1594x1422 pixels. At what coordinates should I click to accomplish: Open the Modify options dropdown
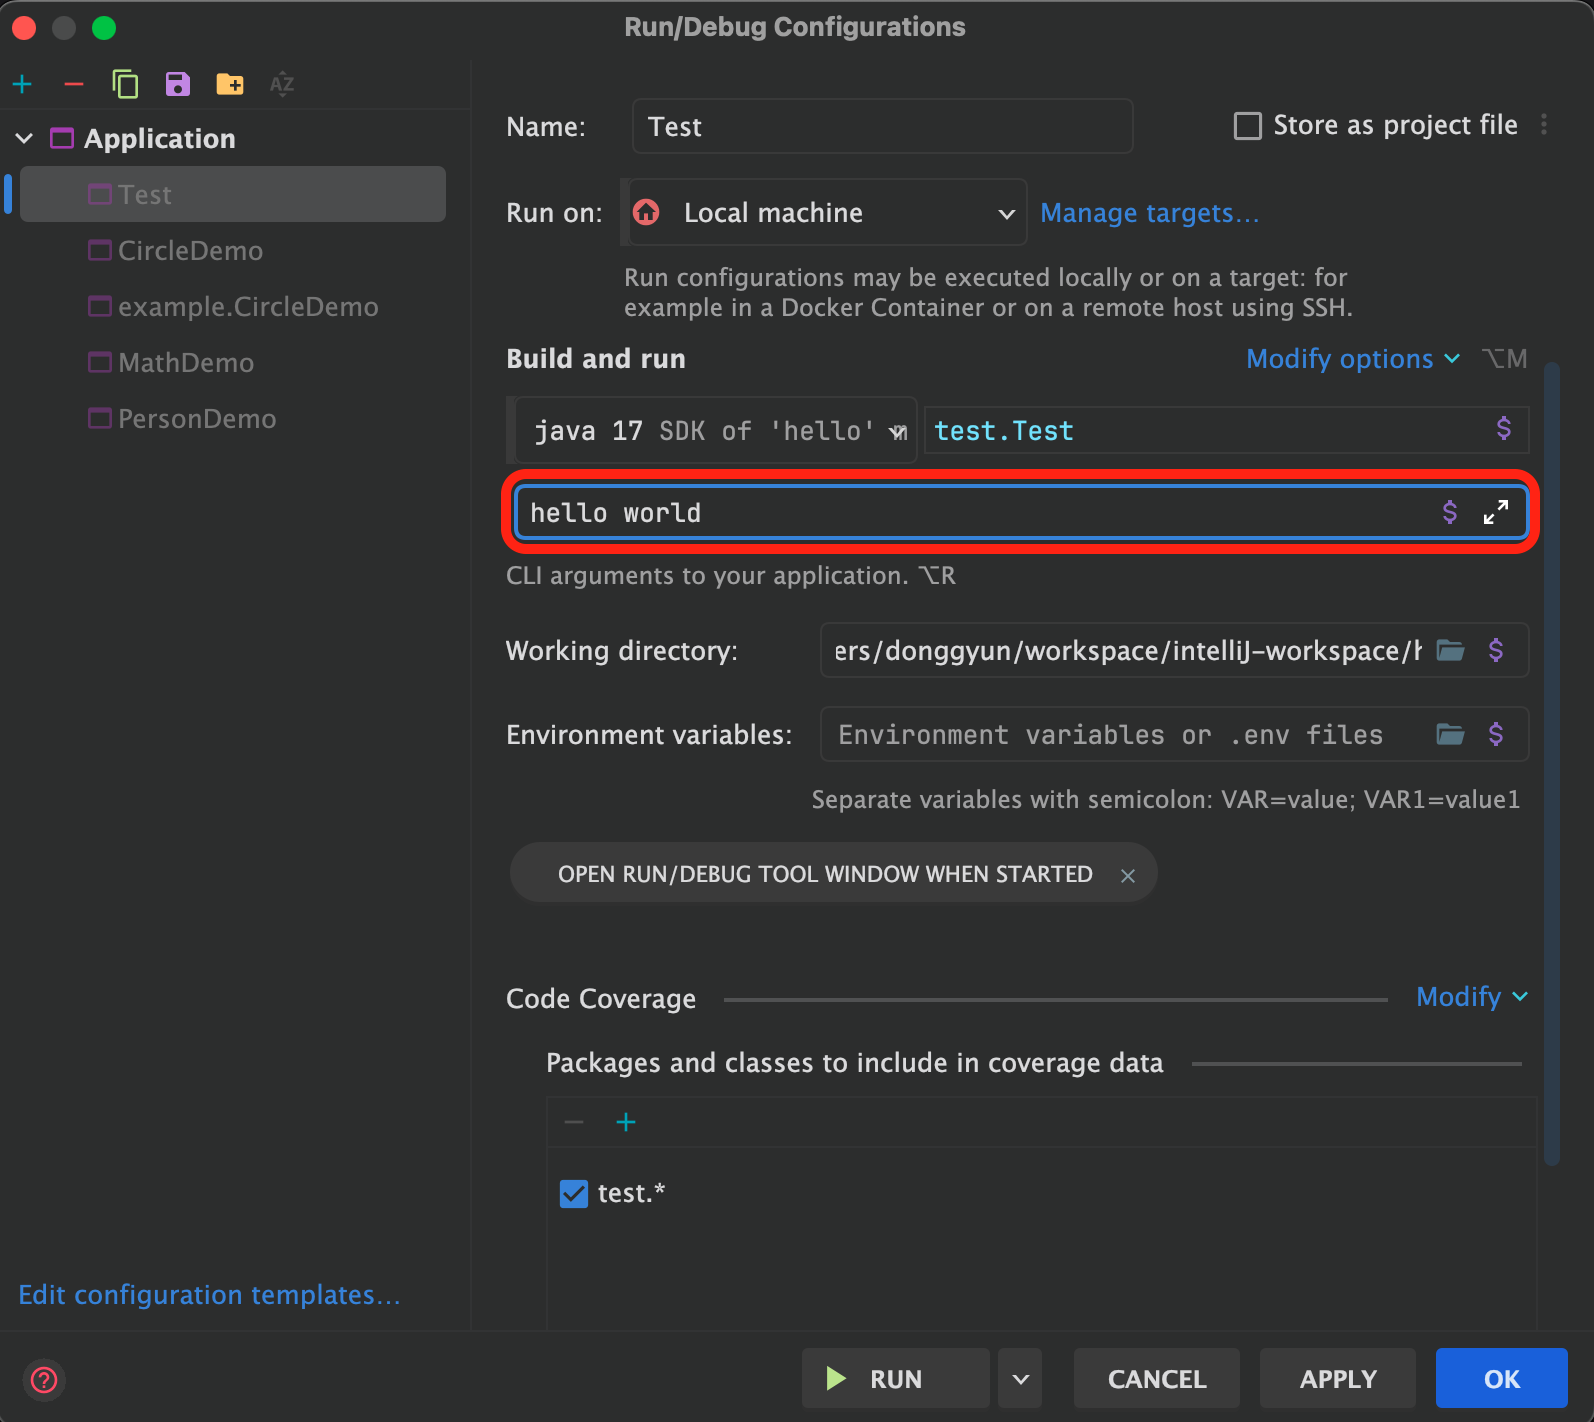[1352, 359]
